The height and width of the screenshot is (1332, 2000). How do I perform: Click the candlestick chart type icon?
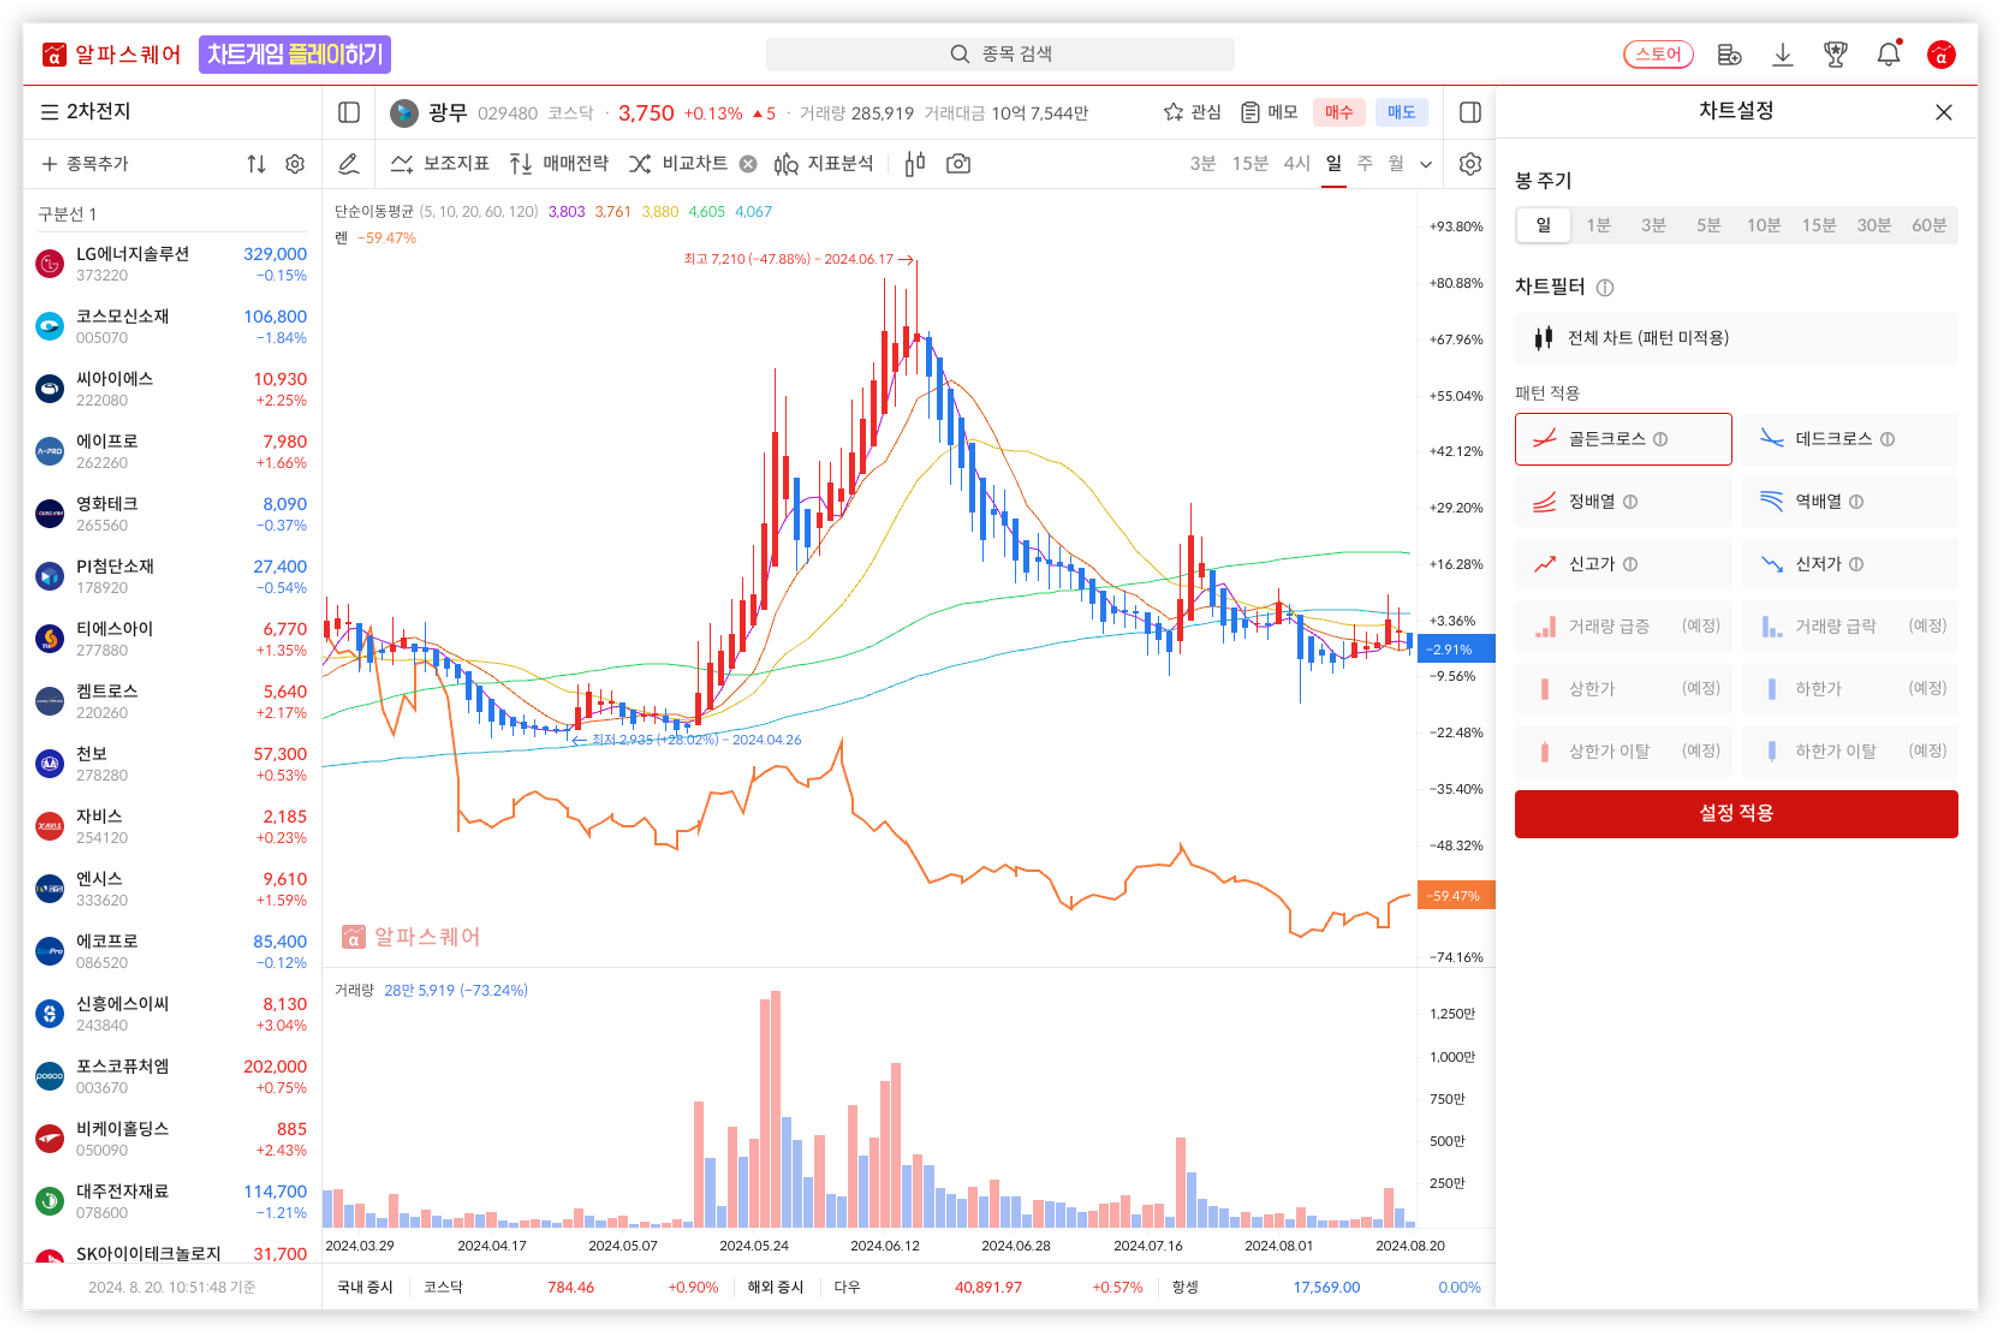pos(914,164)
